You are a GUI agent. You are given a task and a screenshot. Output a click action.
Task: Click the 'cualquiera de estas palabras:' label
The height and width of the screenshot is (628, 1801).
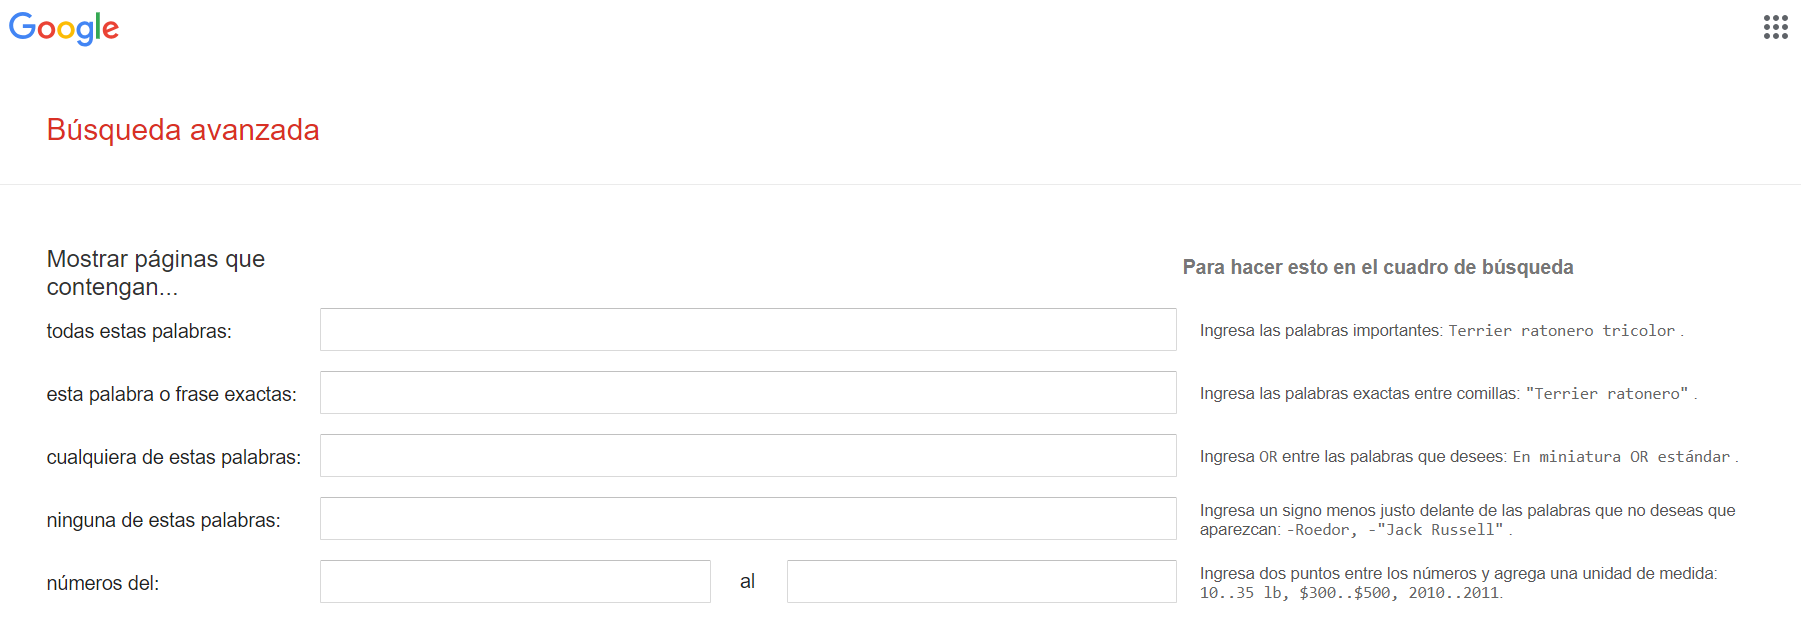(x=173, y=457)
